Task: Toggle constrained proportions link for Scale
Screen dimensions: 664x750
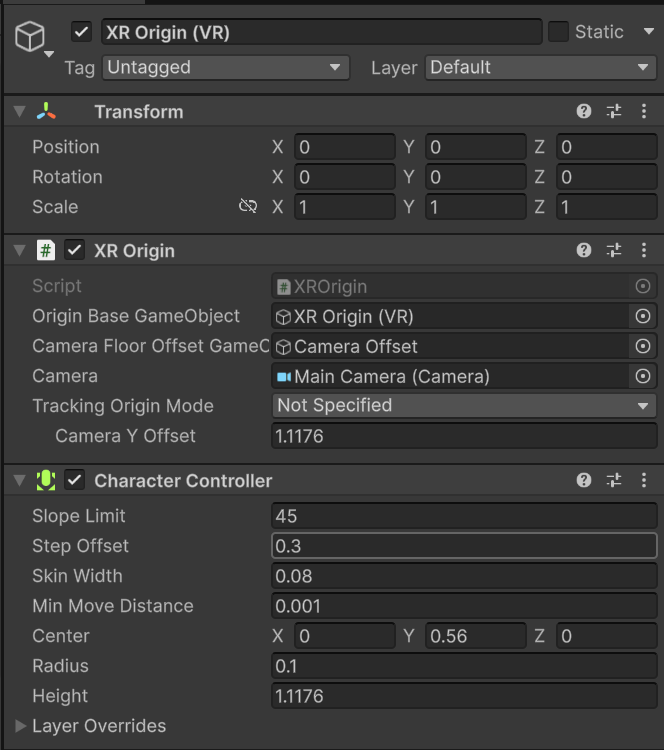Action: tap(248, 207)
